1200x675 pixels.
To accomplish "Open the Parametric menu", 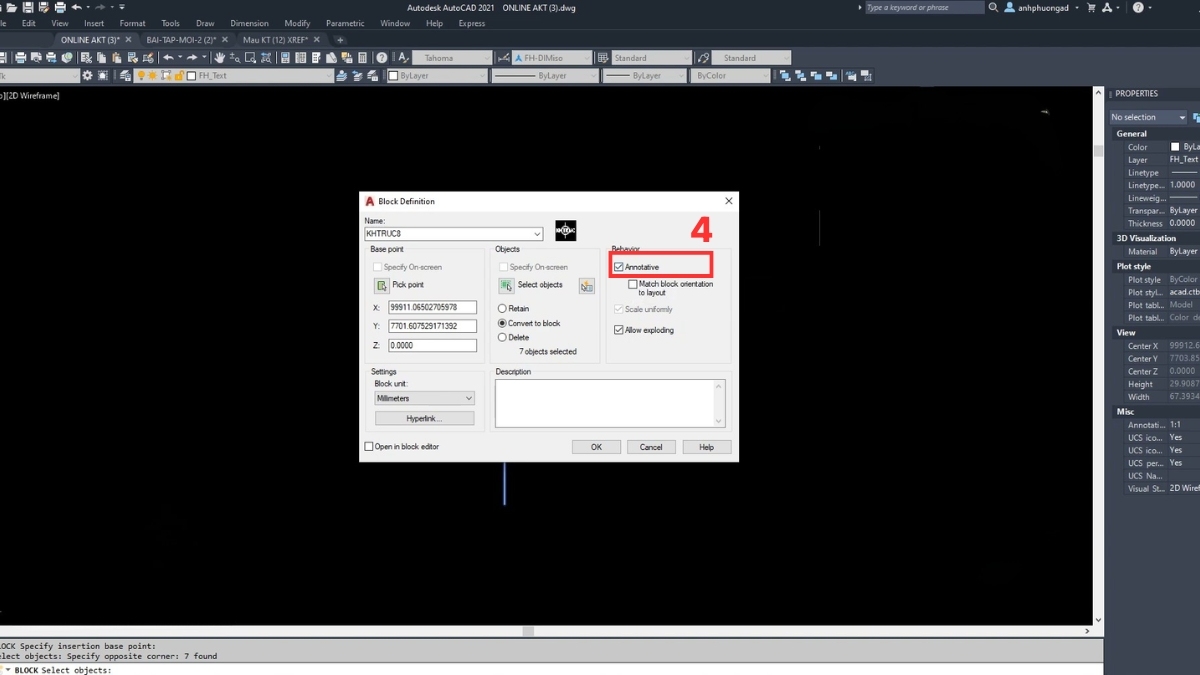I will (x=345, y=23).
